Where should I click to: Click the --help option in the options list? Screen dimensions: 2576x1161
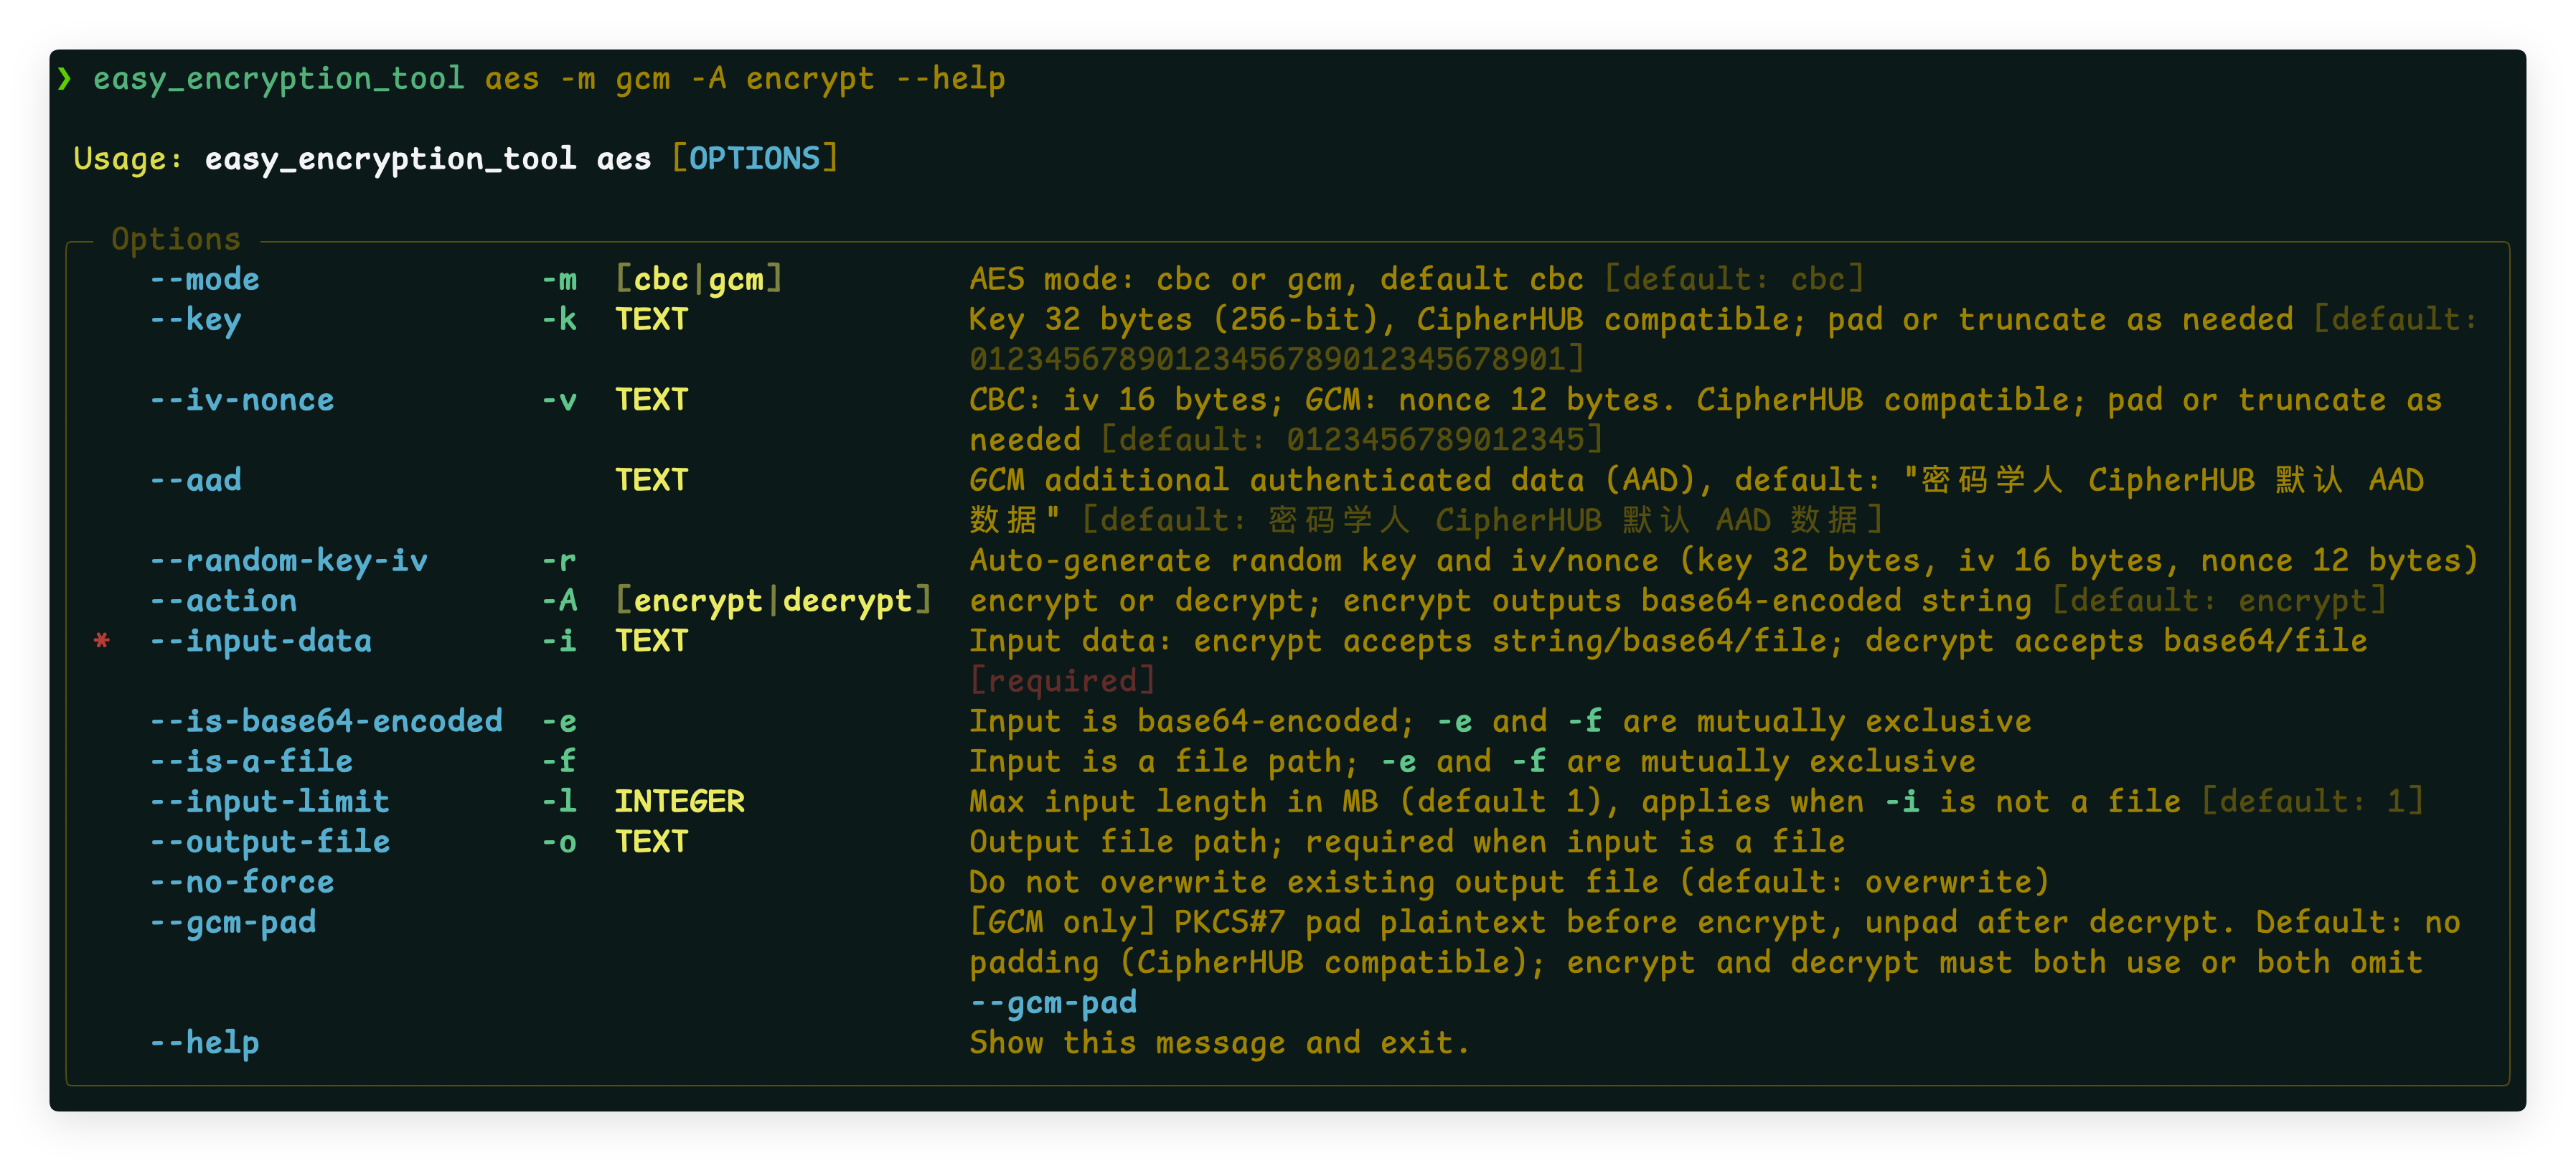pyautogui.click(x=205, y=1043)
